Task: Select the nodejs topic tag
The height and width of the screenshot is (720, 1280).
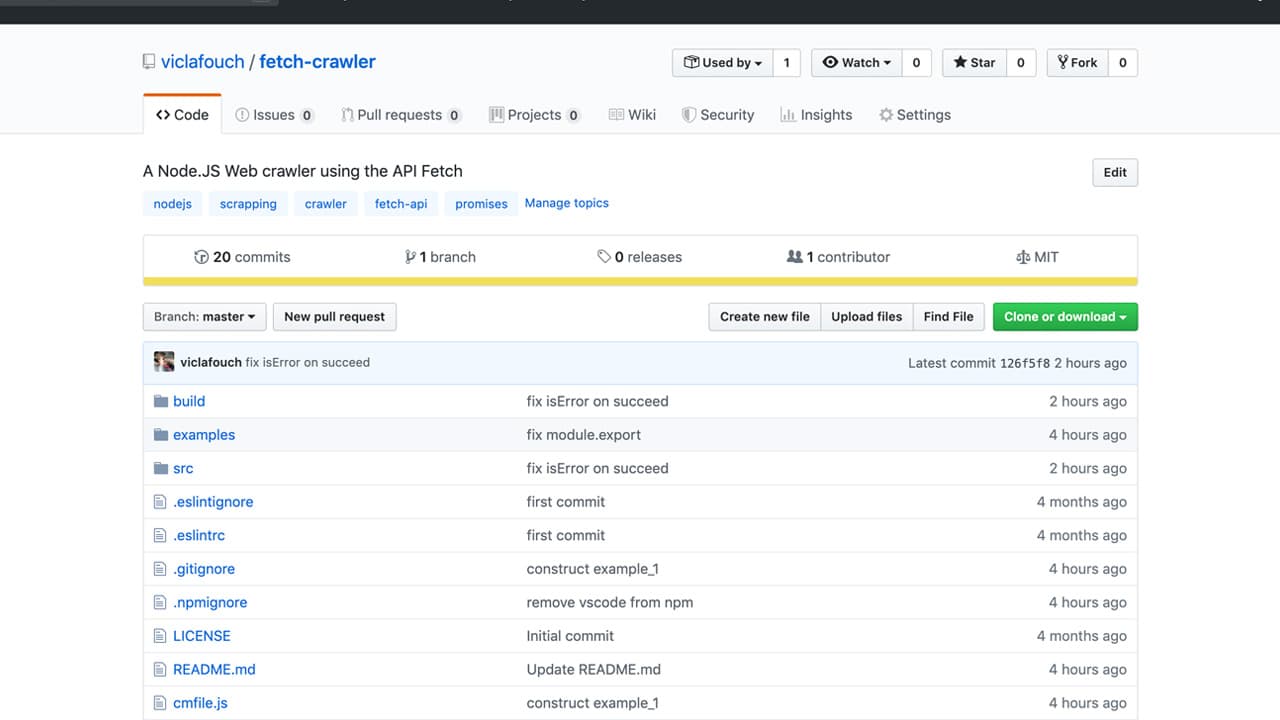Action: 172,204
